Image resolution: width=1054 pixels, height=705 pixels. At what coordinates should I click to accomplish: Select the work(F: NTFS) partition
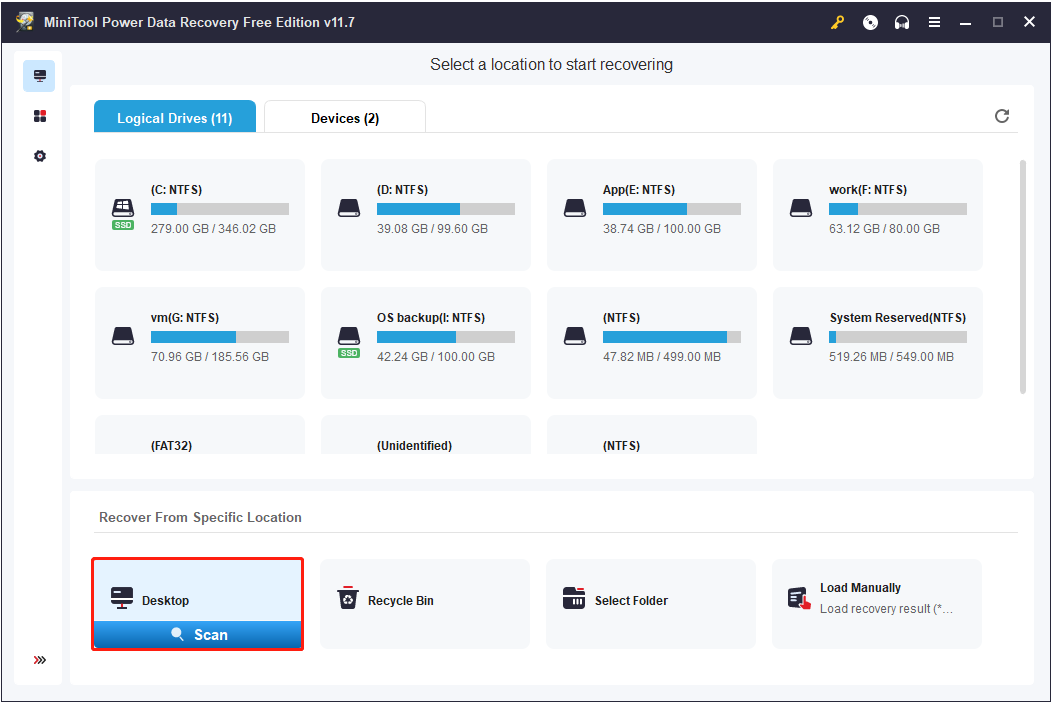coord(877,214)
